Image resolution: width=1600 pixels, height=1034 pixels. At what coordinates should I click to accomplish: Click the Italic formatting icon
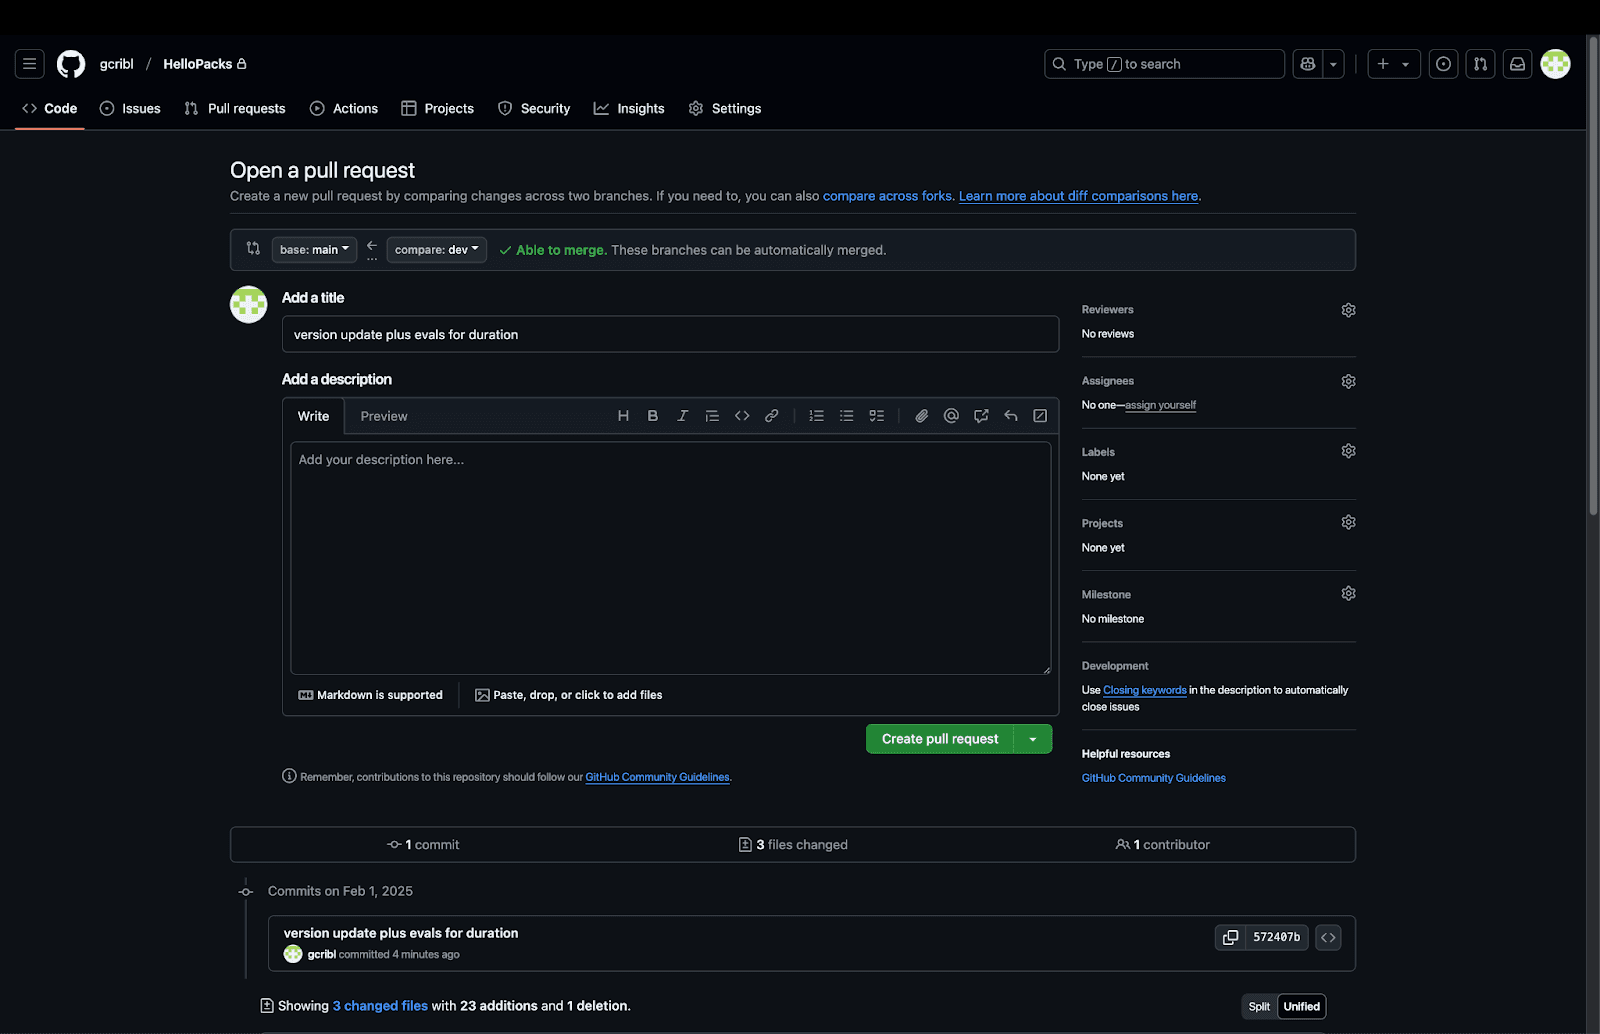pos(682,416)
